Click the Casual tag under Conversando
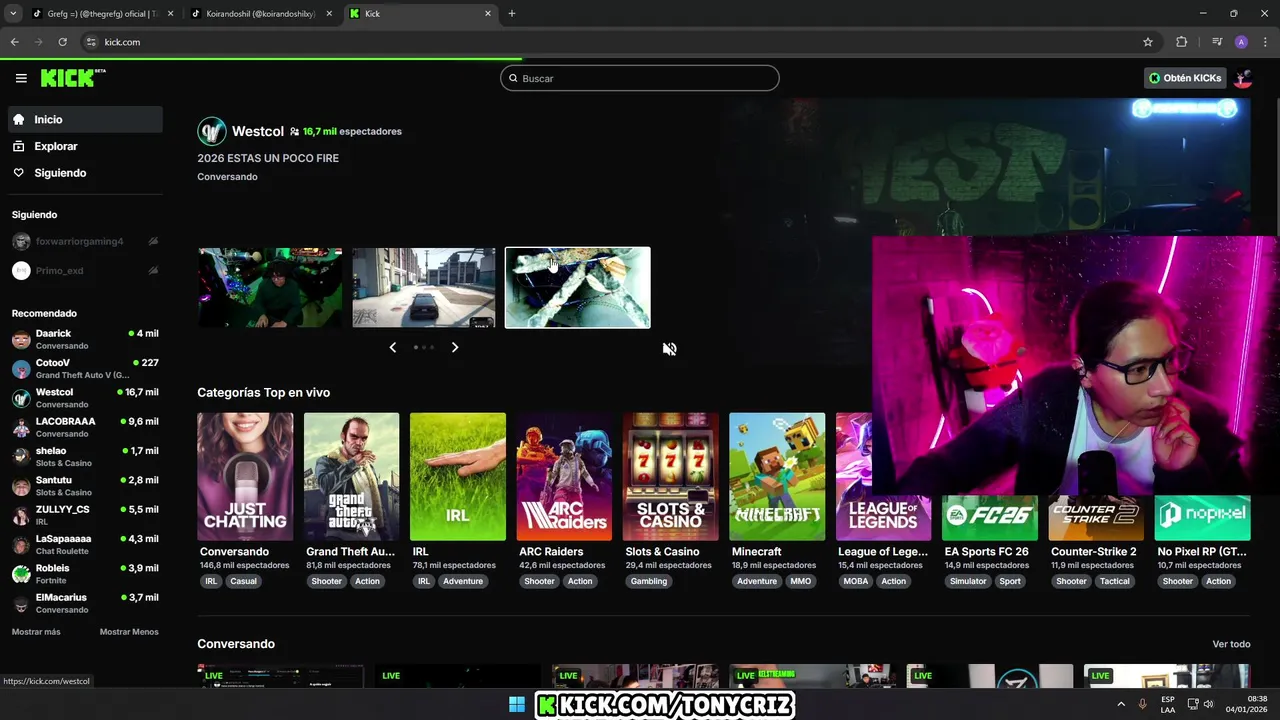Screen dimensions: 1280x720 pyautogui.click(x=244, y=581)
